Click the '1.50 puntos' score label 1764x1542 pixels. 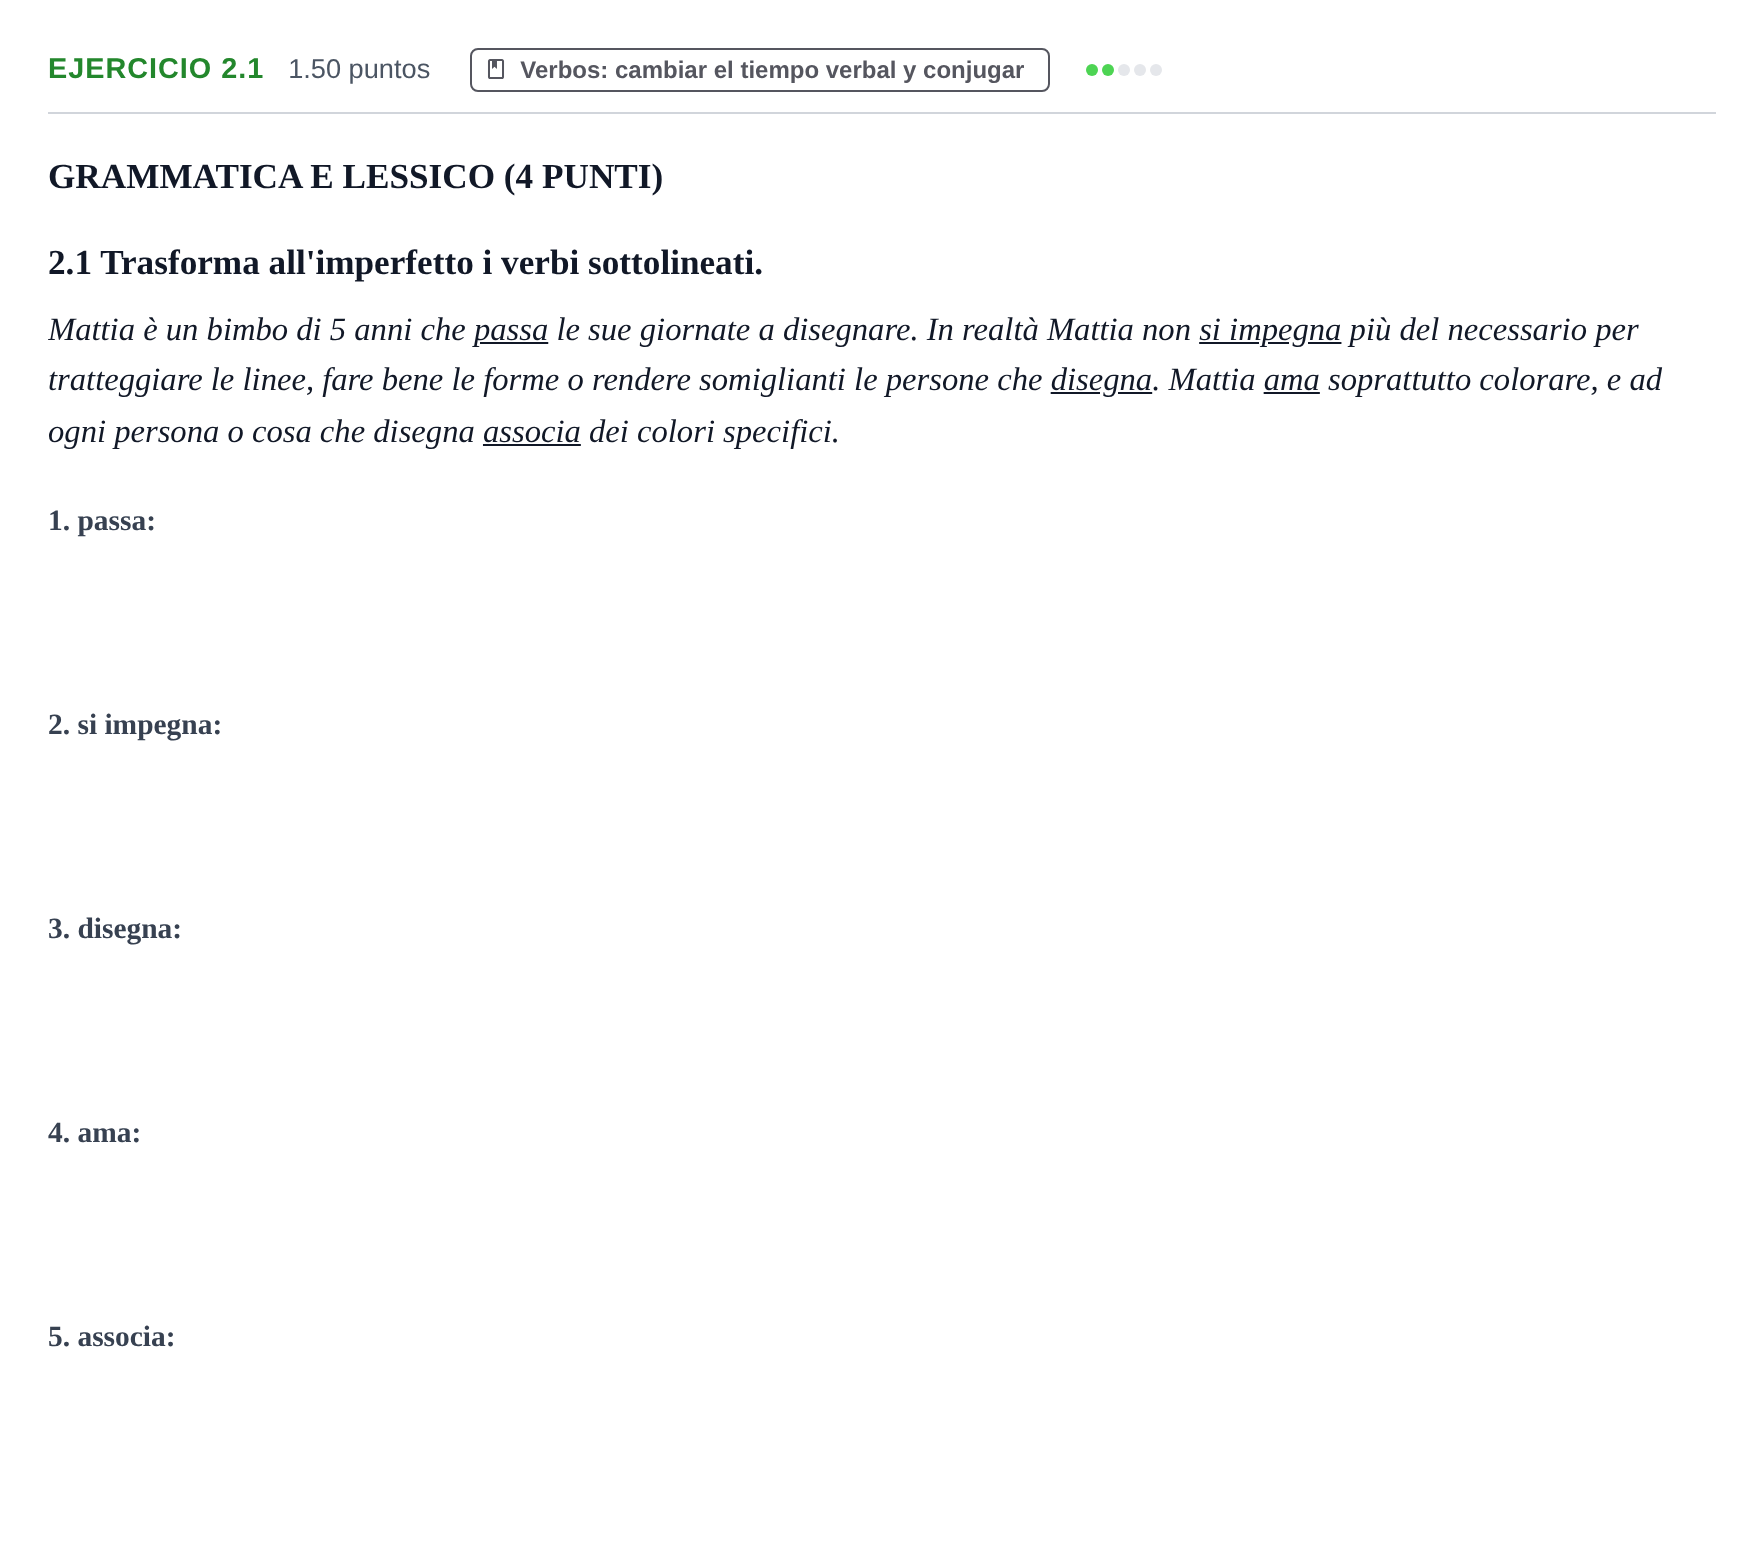pos(359,69)
